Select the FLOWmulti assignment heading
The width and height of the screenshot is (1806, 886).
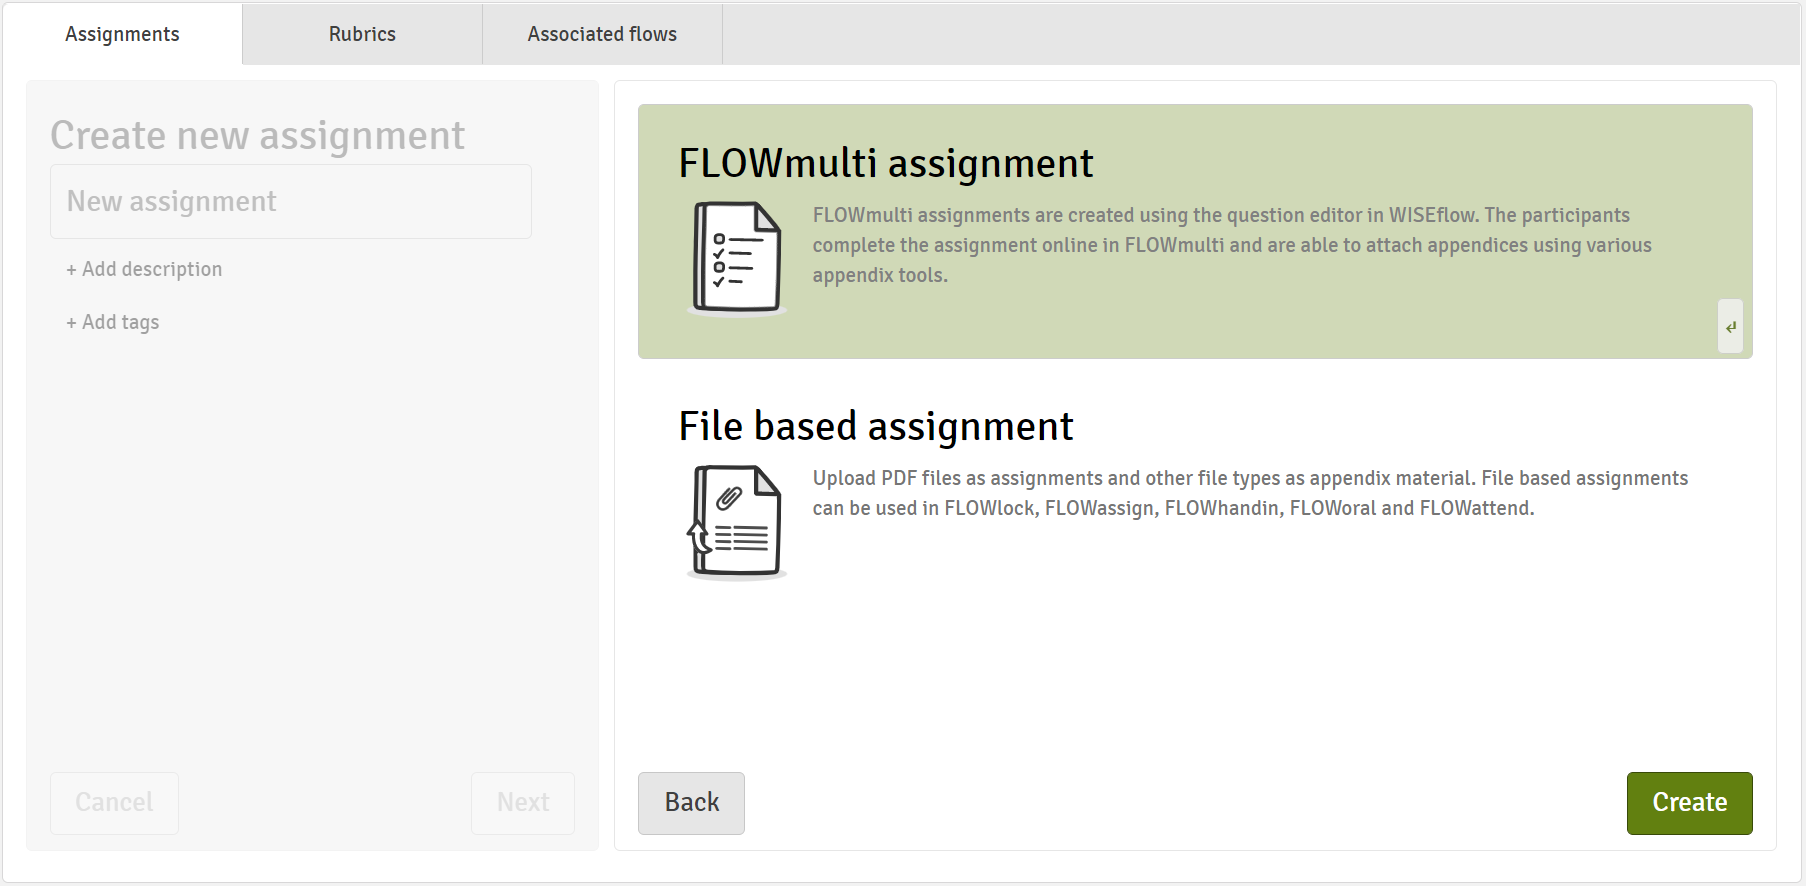click(886, 163)
